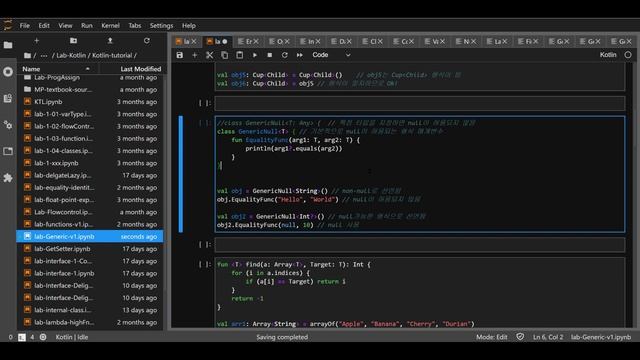Interrupt the kernel with stop icon

point(269,55)
